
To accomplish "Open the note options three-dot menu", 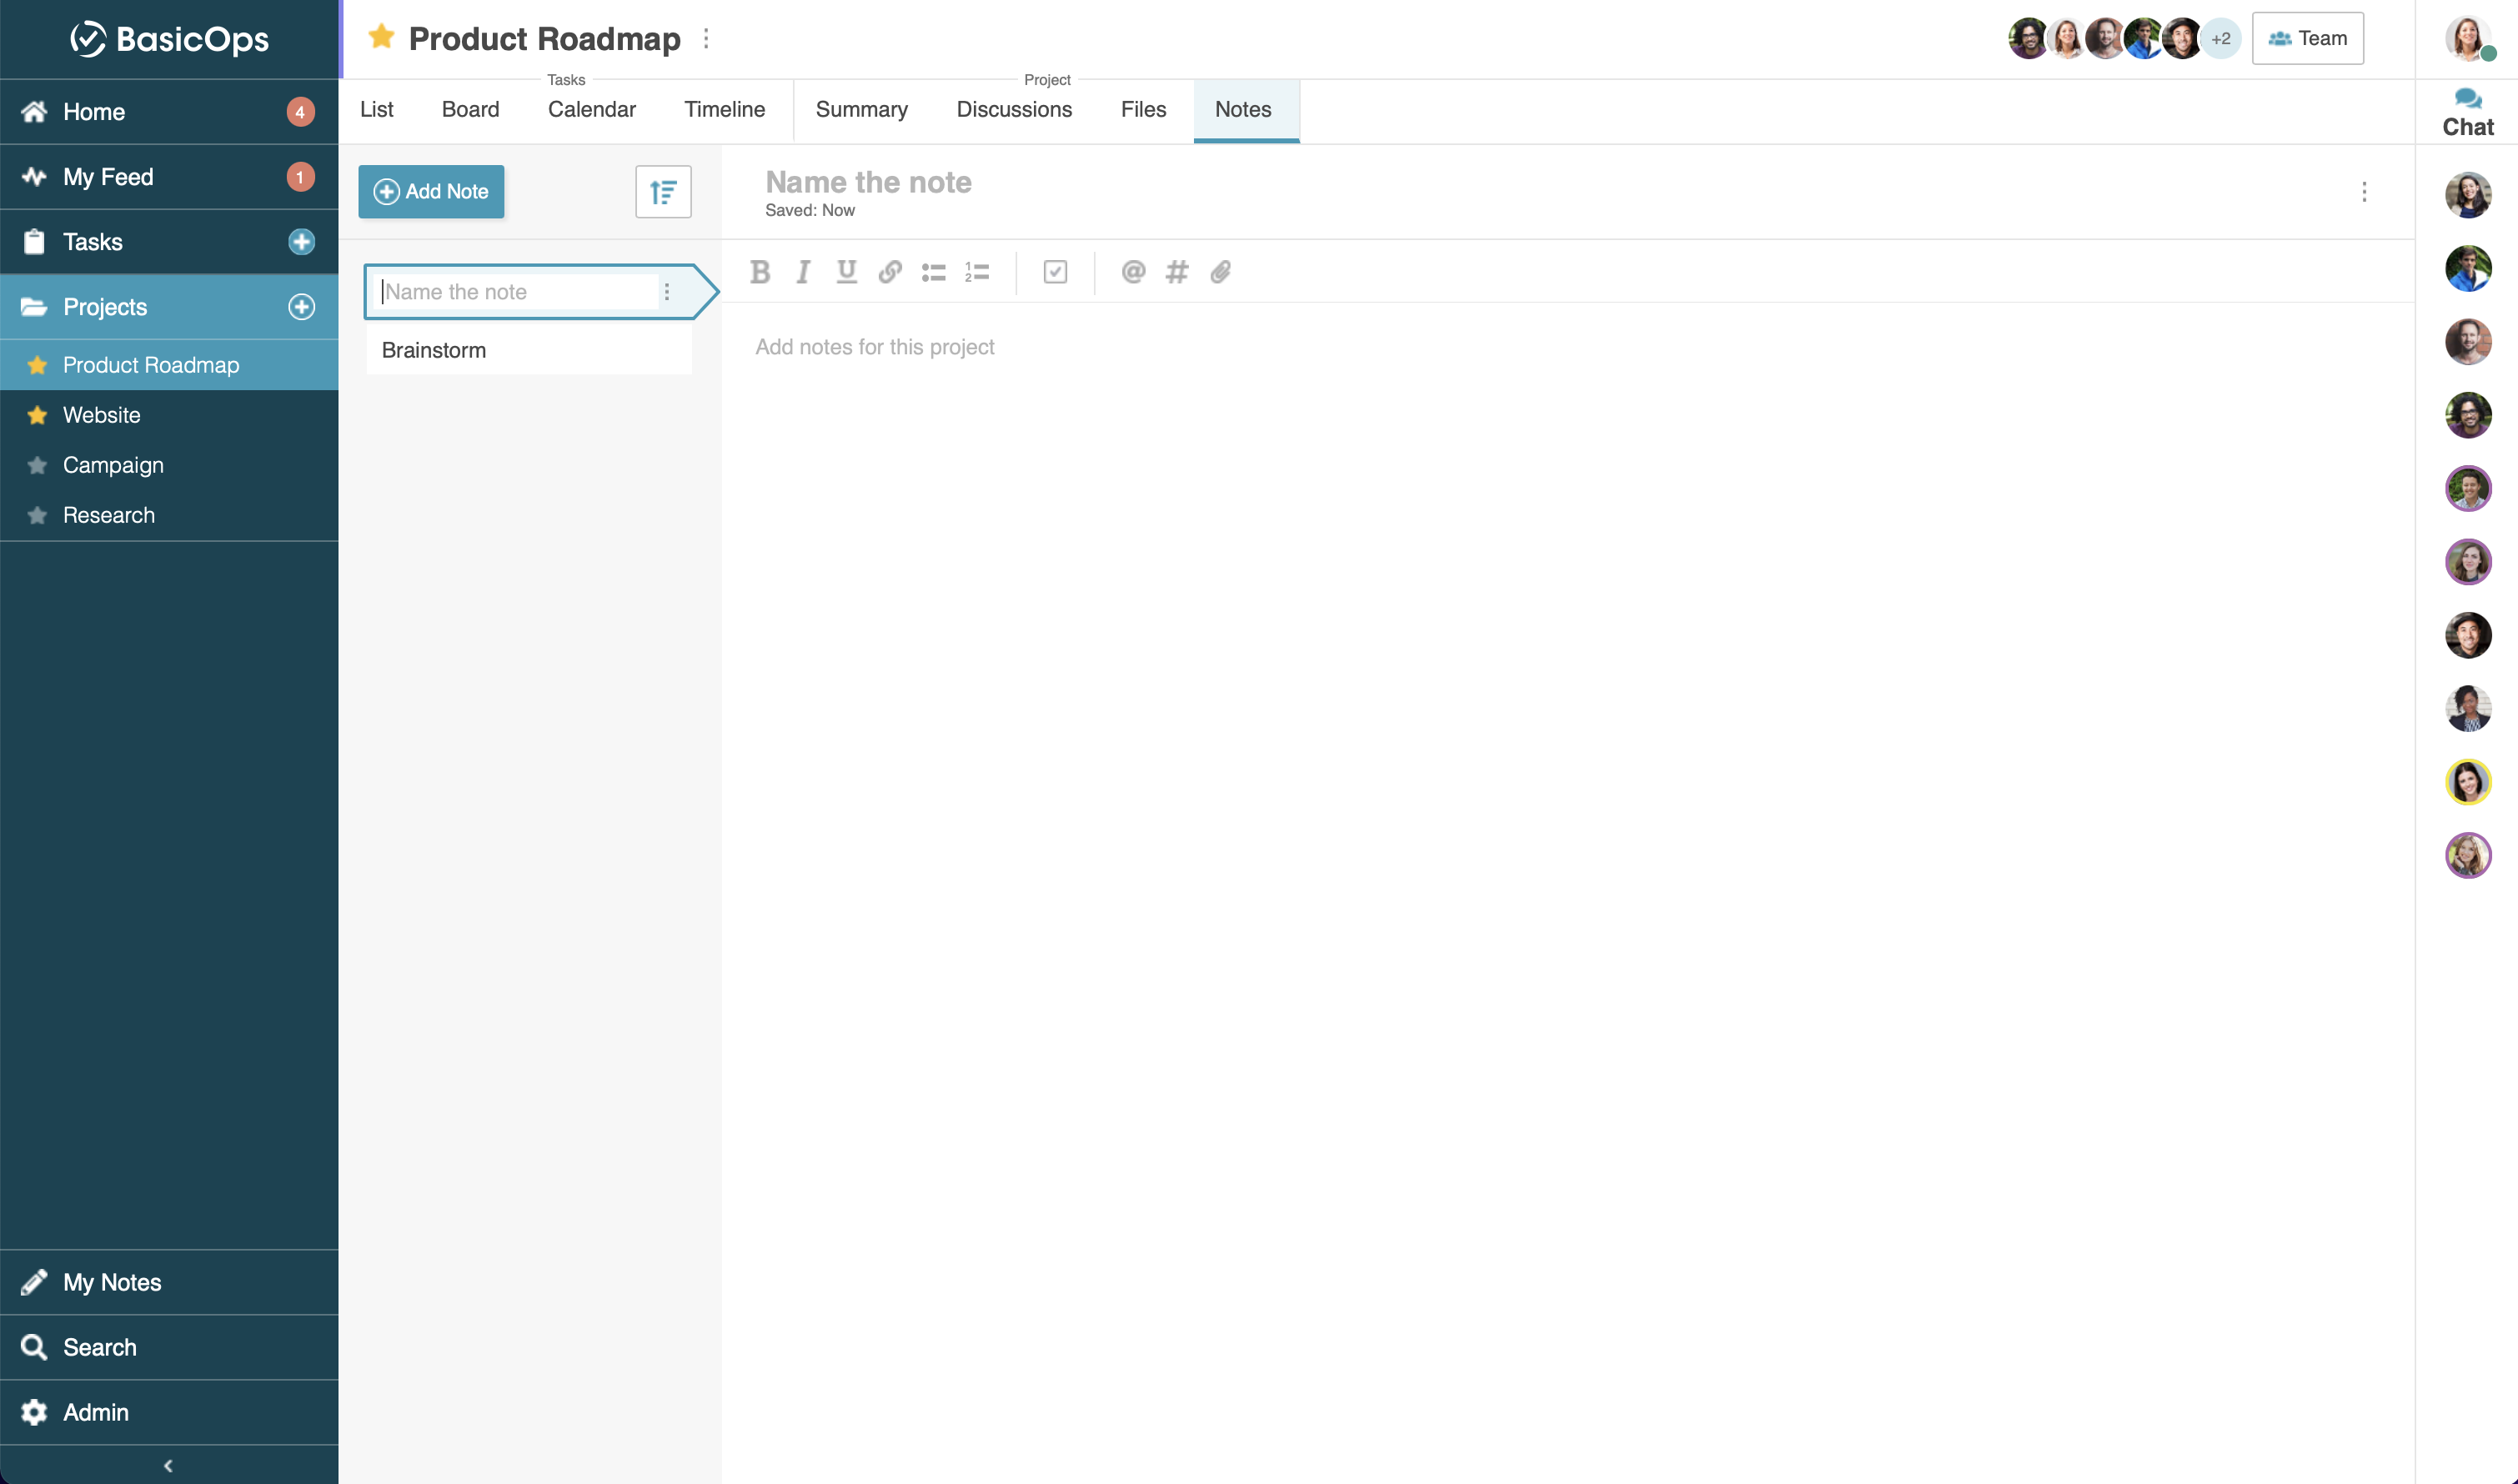I will [2364, 192].
